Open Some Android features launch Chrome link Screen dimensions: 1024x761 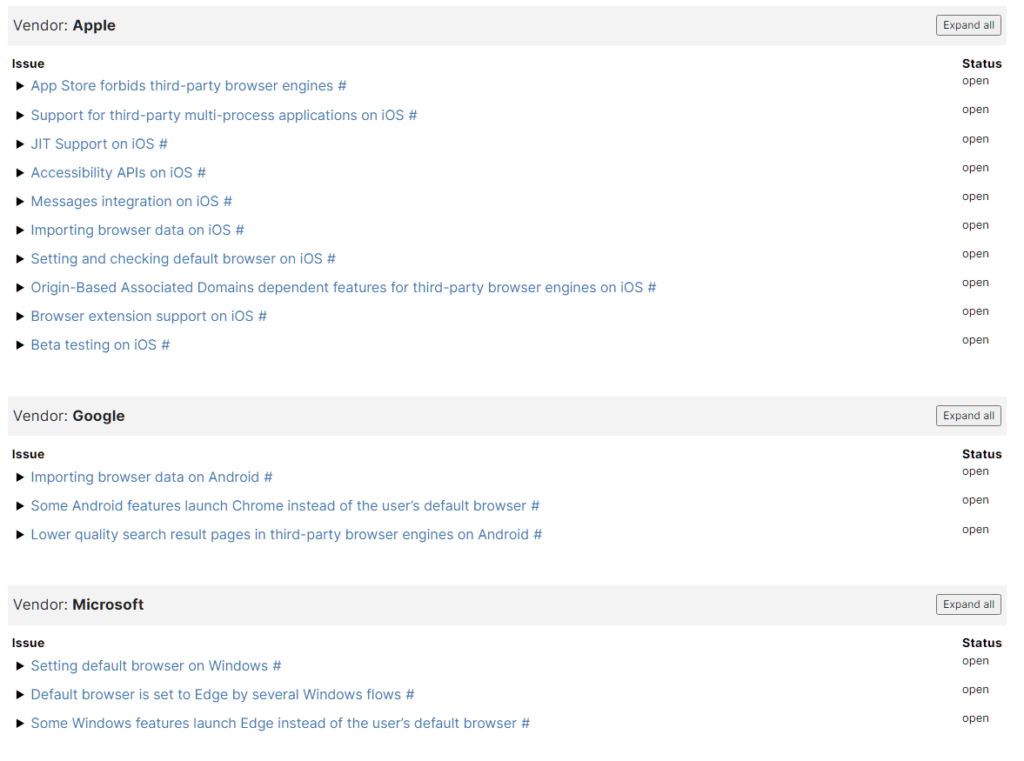278,507
